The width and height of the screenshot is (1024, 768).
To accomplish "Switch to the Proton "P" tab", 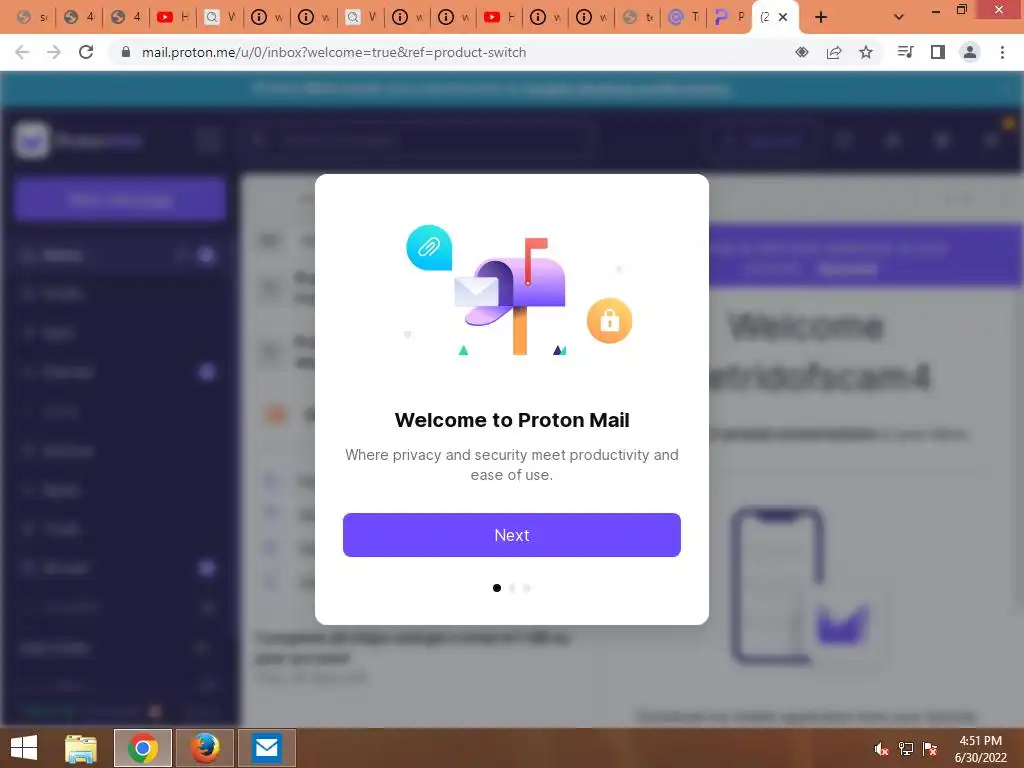I will (x=729, y=17).
